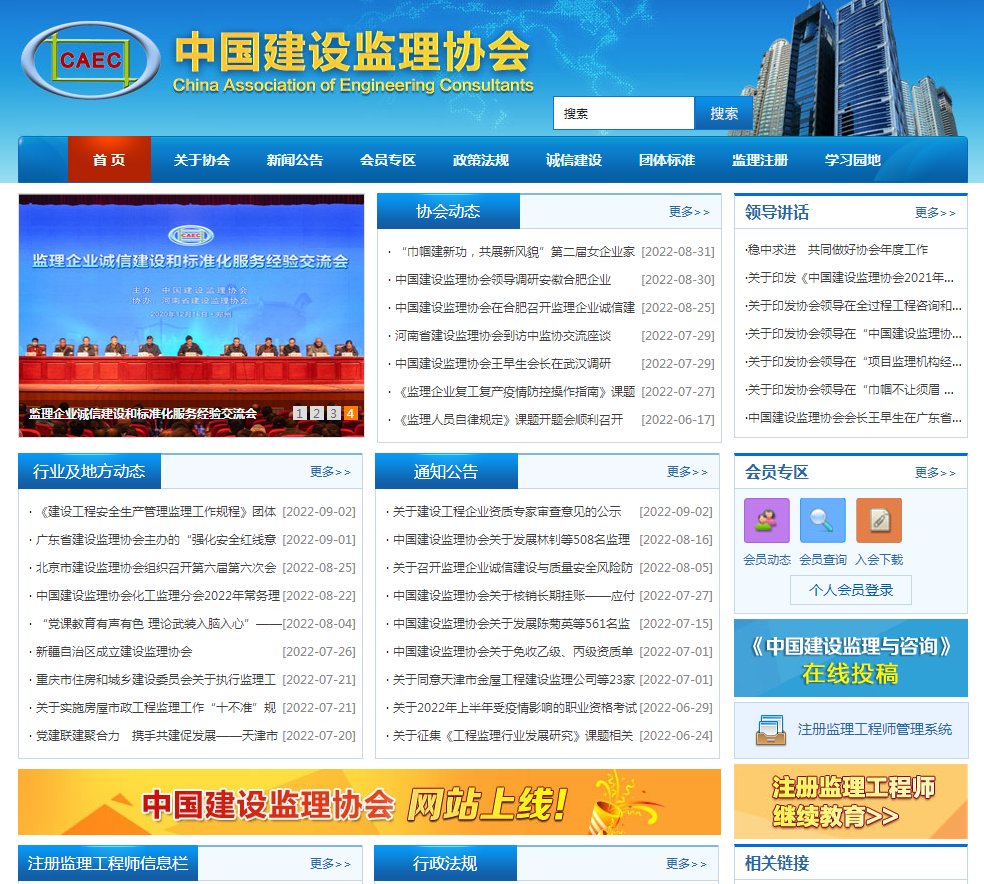Open 关于同意天津市金屋工程建设监理公司等23家 notice
Screen dimensions: 984x884
coord(514,680)
